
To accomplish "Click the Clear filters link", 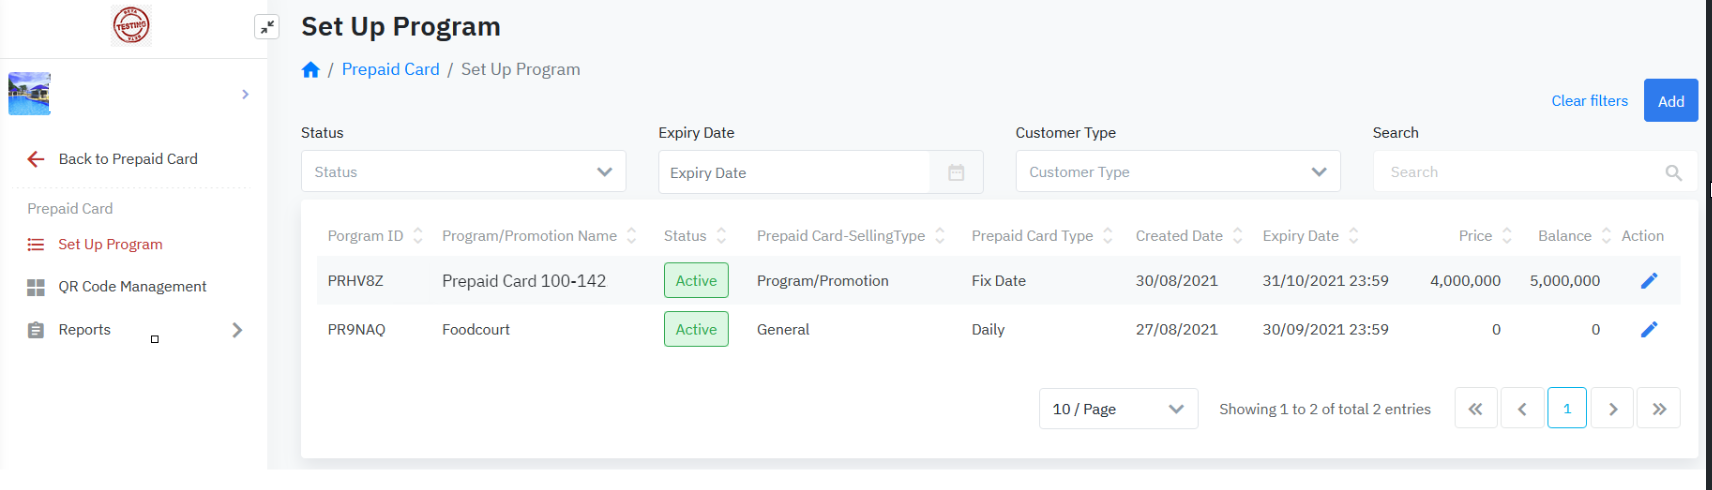I will pos(1589,101).
